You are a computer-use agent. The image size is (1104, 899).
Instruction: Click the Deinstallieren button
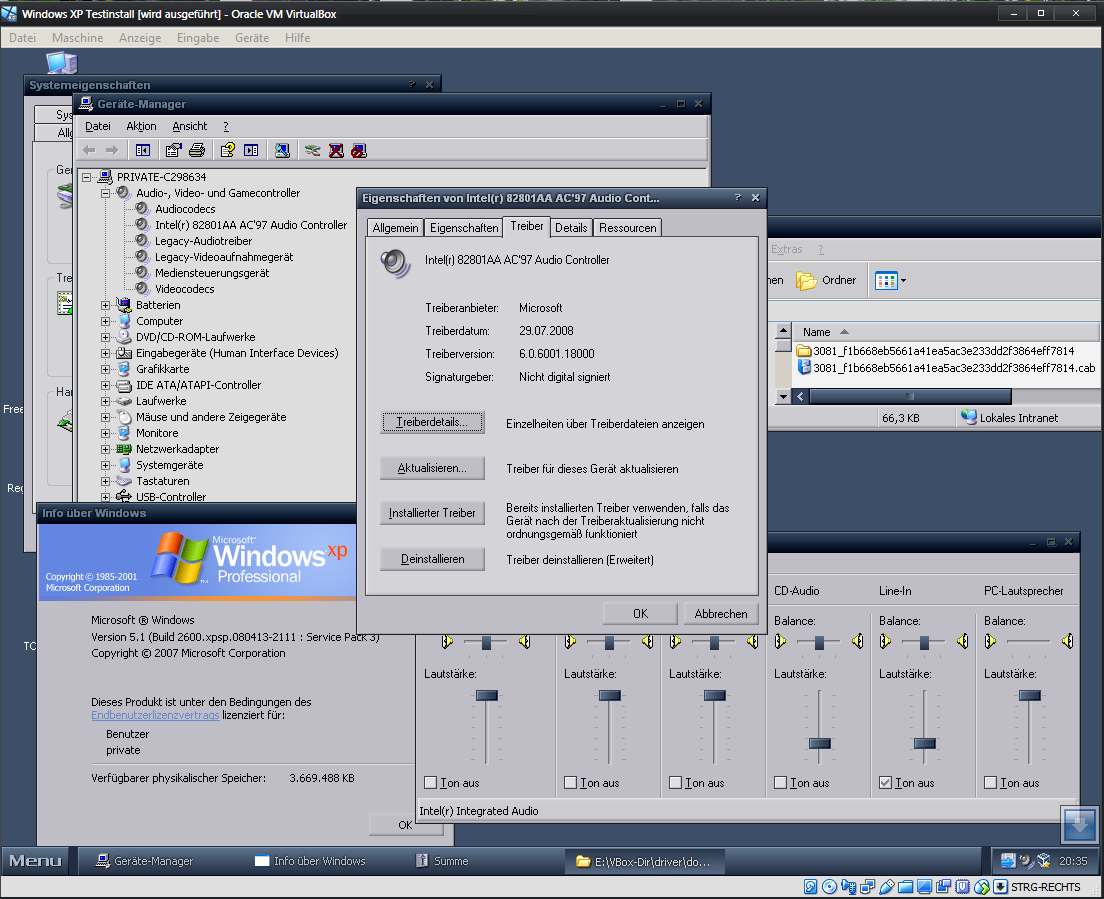432,559
